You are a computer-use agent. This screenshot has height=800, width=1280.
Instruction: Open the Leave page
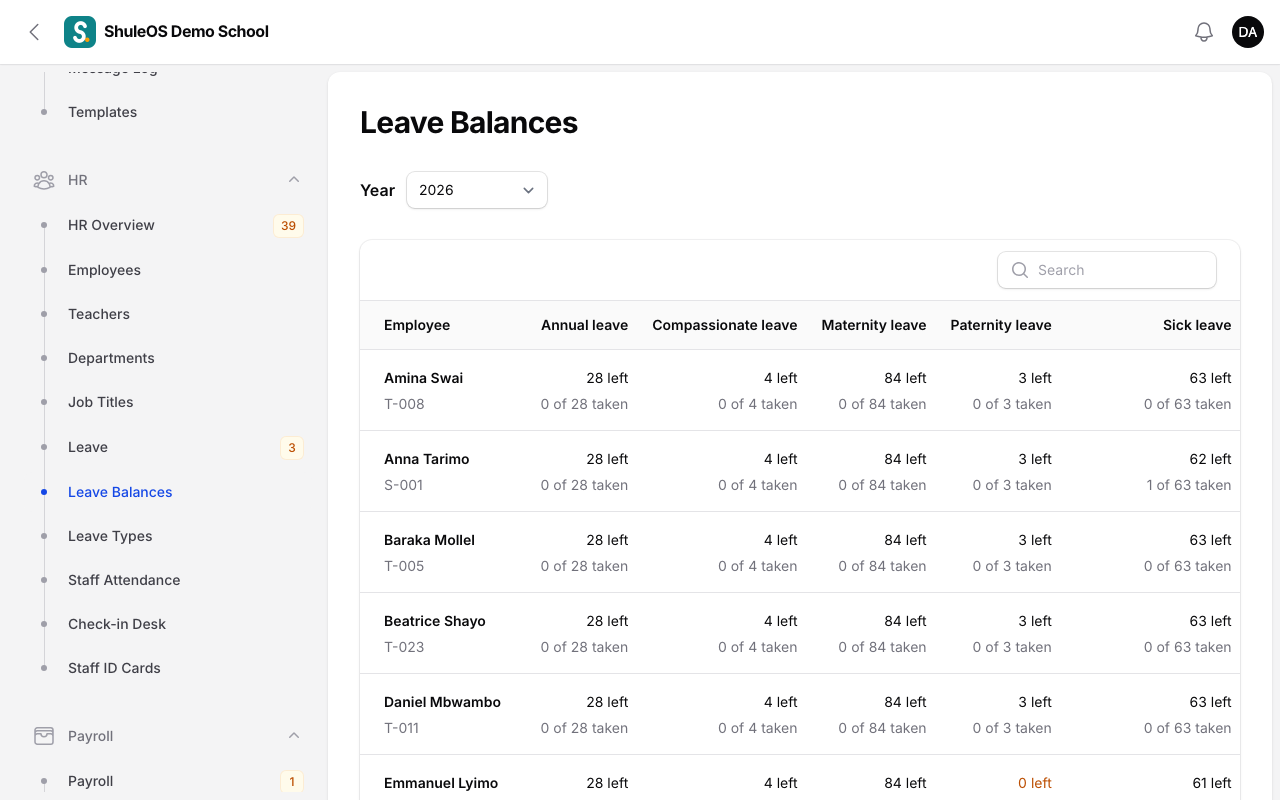pyautogui.click(x=88, y=447)
